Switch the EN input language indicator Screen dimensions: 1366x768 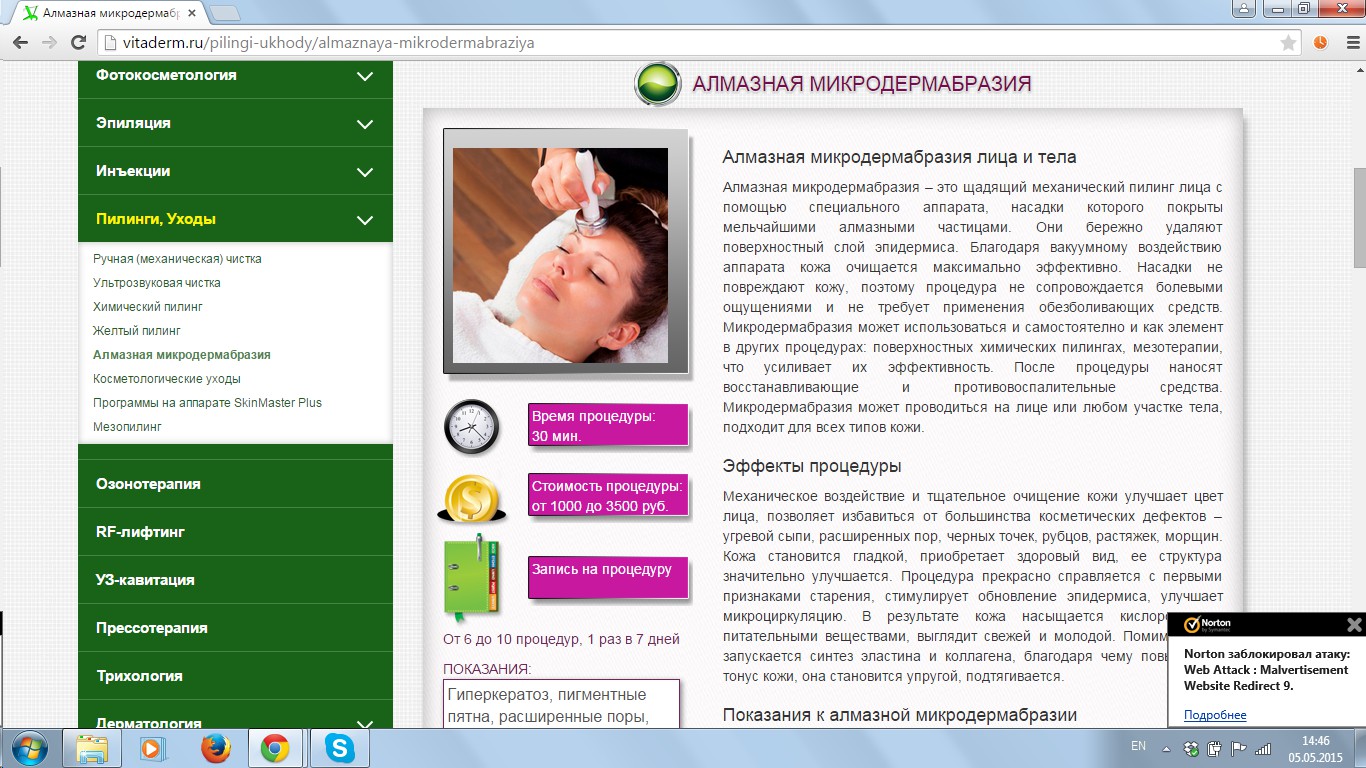tap(1138, 746)
